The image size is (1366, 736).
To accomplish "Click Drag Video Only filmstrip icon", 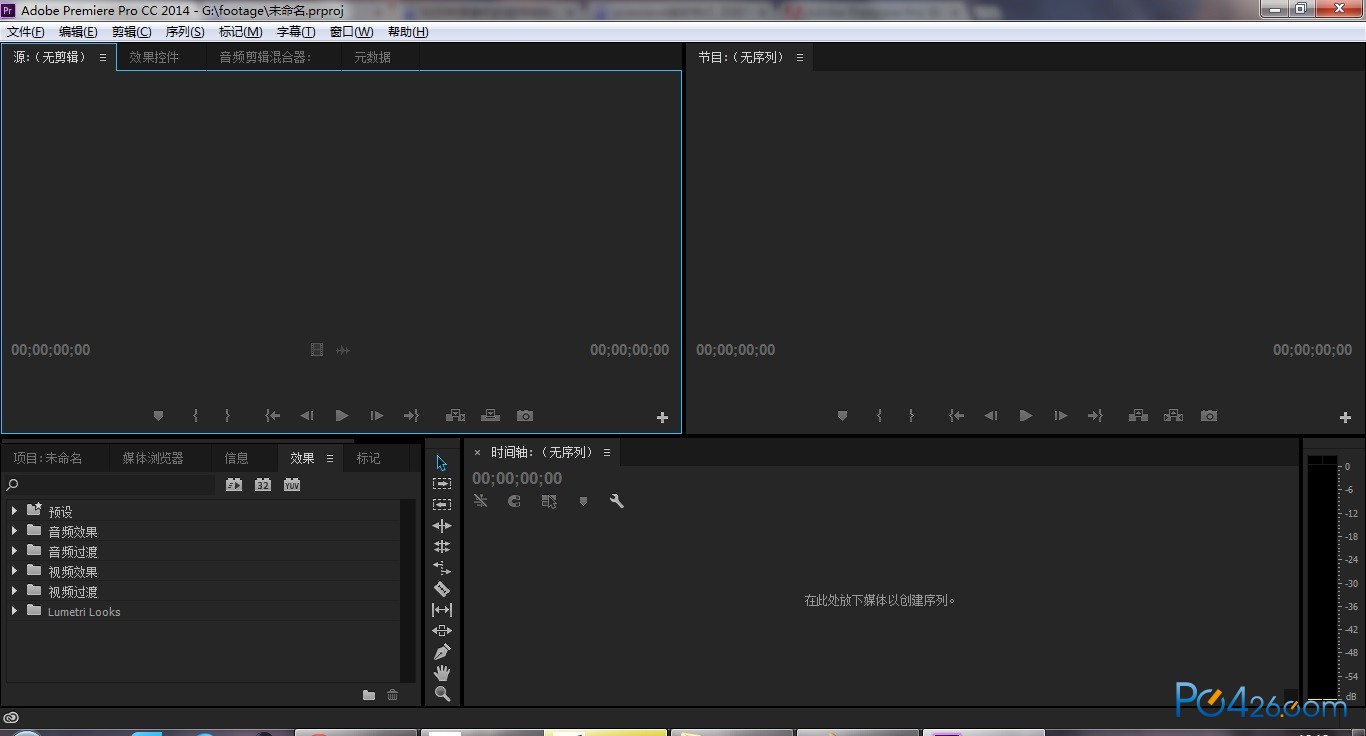I will point(317,350).
